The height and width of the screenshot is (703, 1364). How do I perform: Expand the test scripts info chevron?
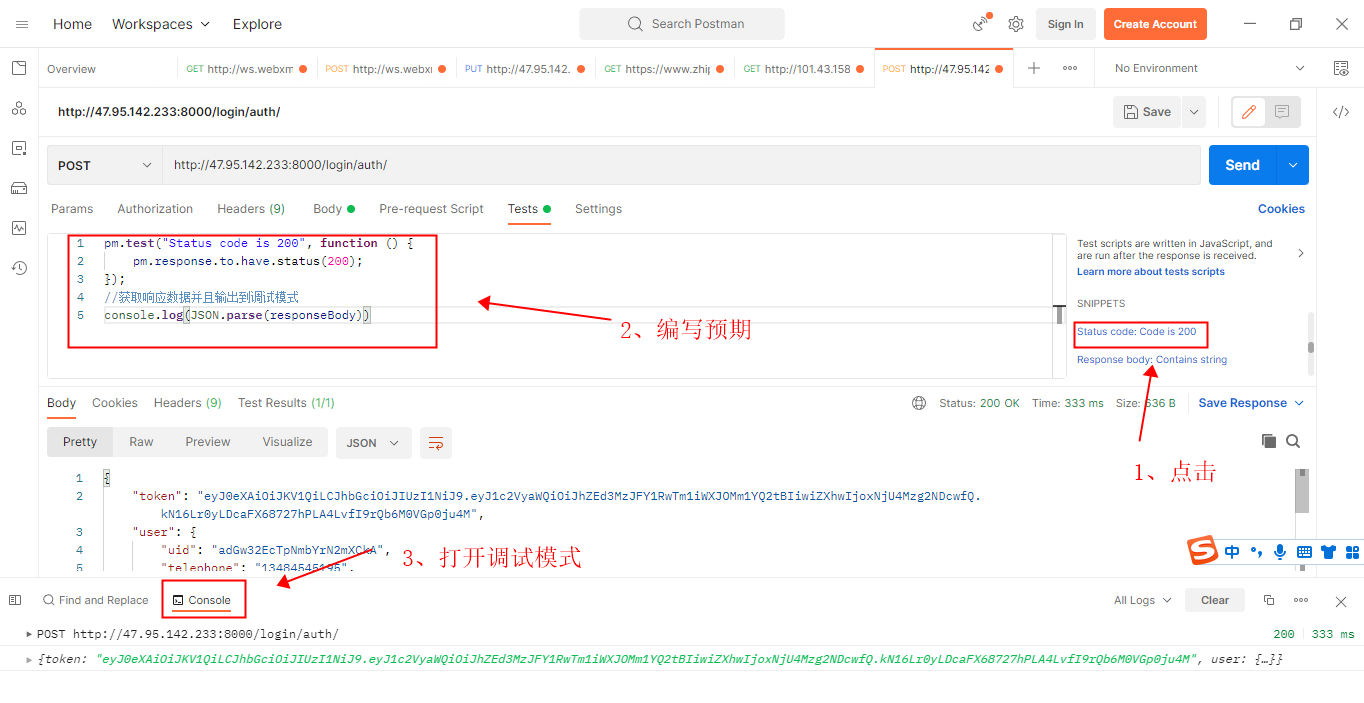click(x=1300, y=253)
